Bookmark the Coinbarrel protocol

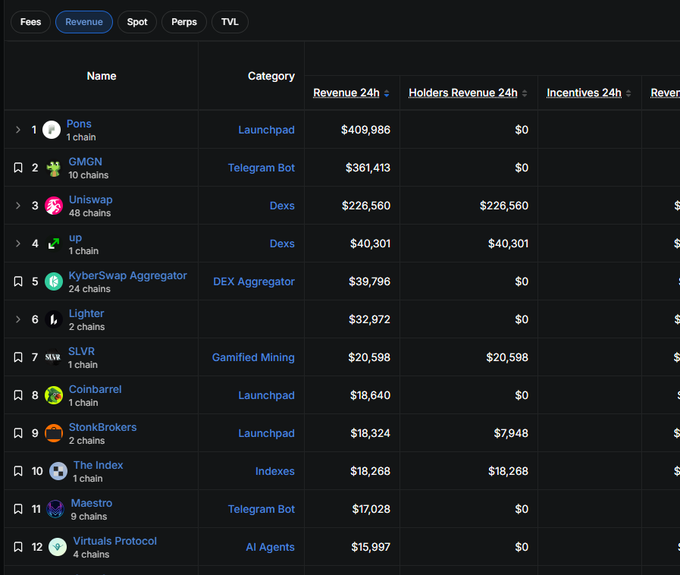[x=18, y=395]
